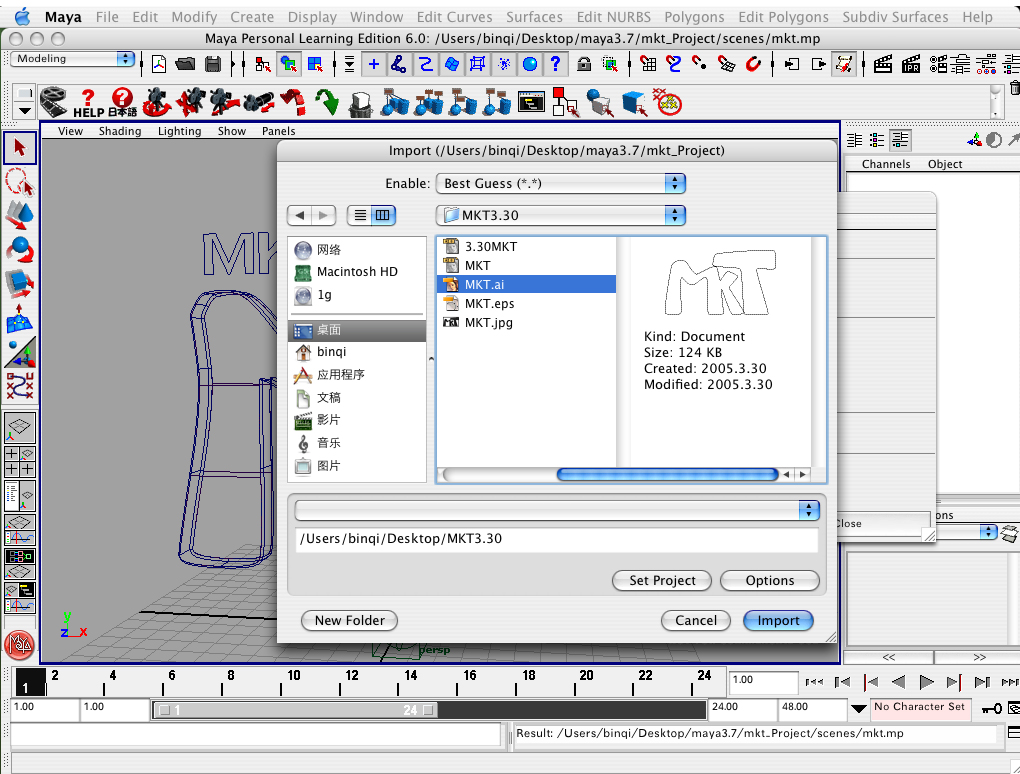Switch dialog to list view
The image size is (1020, 774).
(360, 215)
